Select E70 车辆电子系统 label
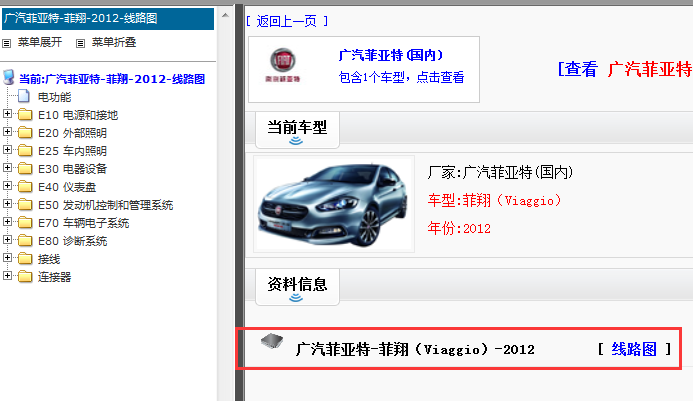Screen dimensions: 693x401 [84, 223]
